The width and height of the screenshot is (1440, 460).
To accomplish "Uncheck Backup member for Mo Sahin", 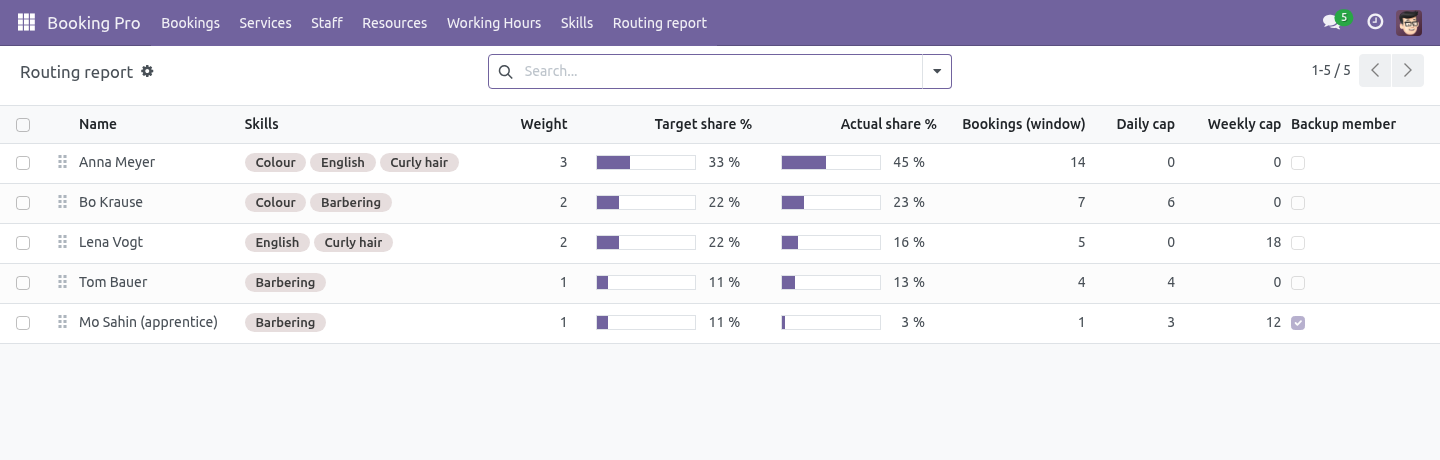I will click(x=1298, y=323).
